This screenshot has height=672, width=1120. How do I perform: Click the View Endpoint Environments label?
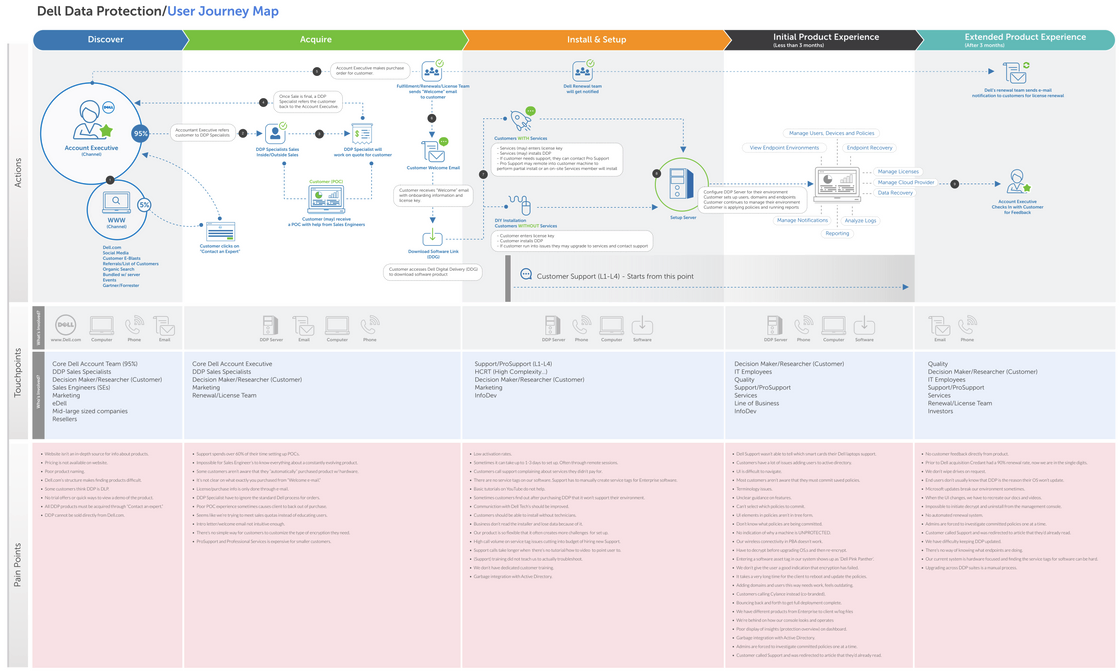point(785,147)
